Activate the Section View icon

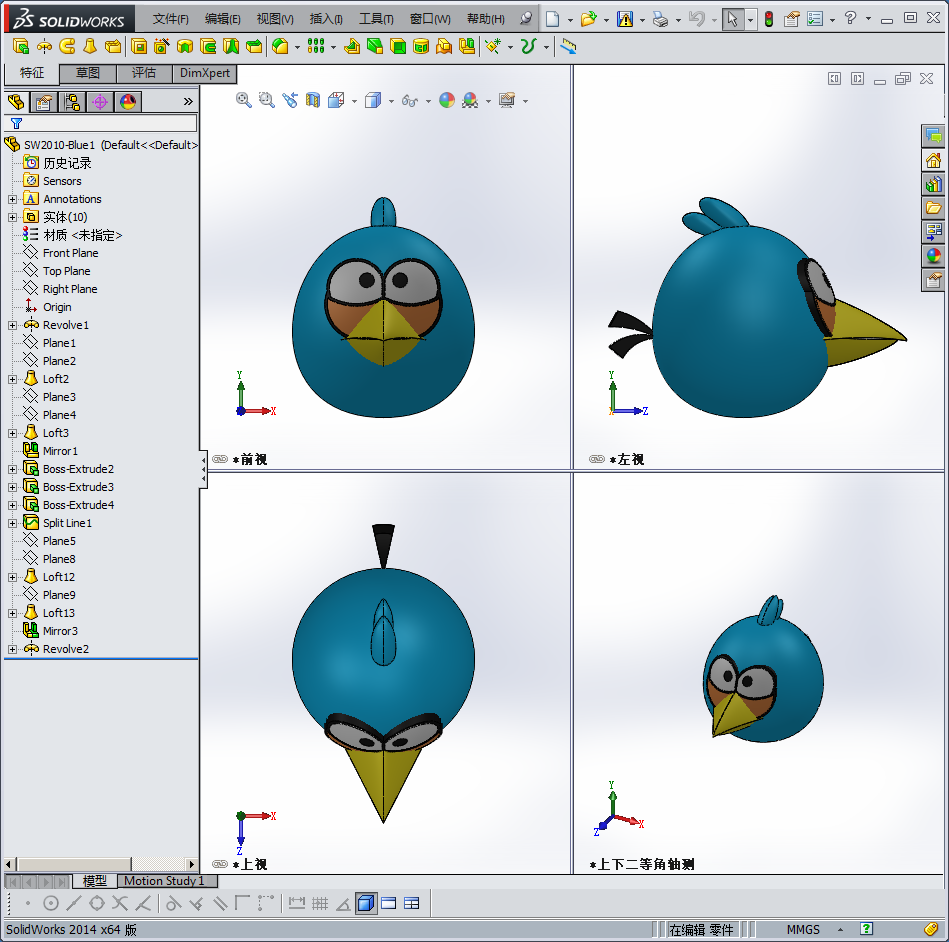[313, 100]
